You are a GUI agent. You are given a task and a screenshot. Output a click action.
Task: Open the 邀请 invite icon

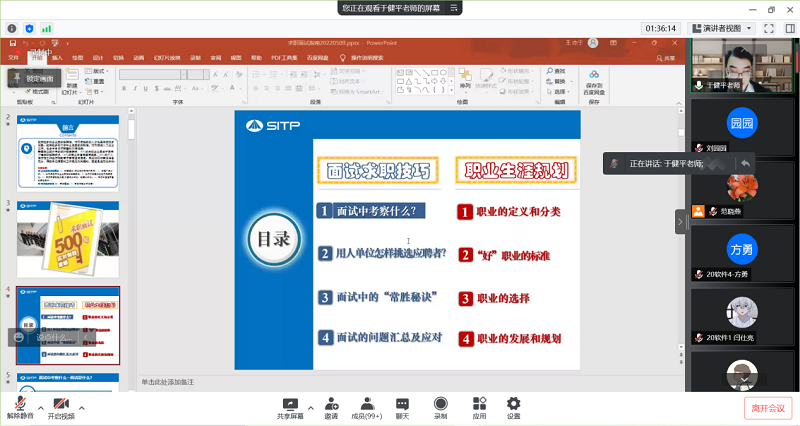tap(330, 406)
